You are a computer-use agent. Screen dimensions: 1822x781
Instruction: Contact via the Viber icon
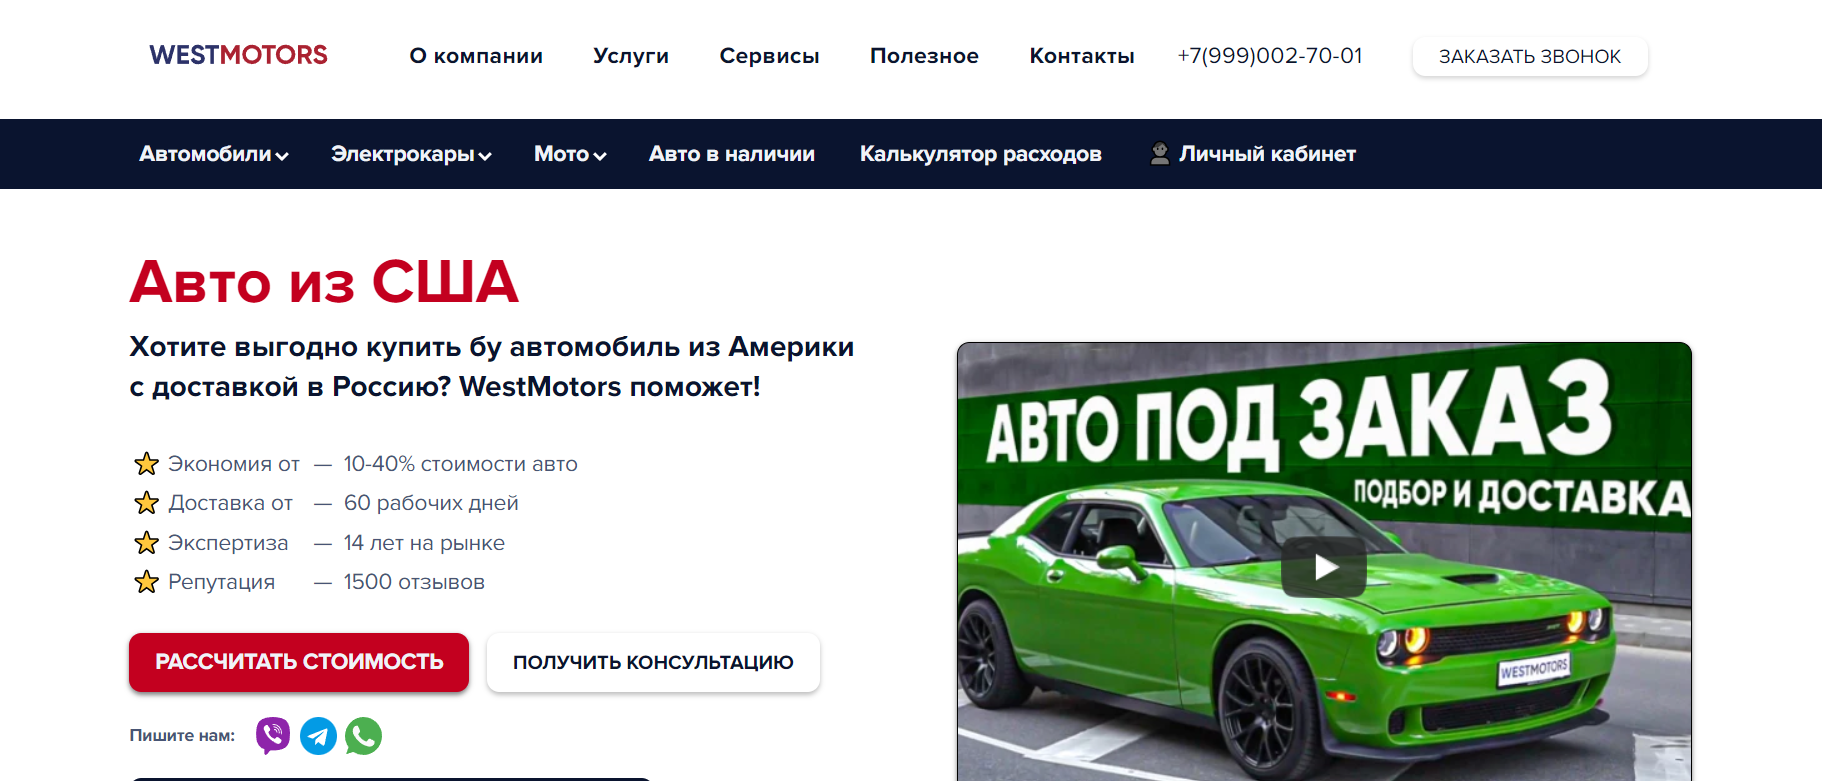273,736
